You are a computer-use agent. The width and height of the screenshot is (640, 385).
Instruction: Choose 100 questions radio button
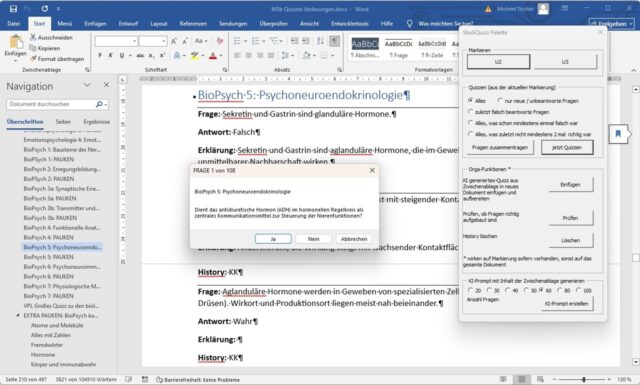pyautogui.click(x=578, y=290)
